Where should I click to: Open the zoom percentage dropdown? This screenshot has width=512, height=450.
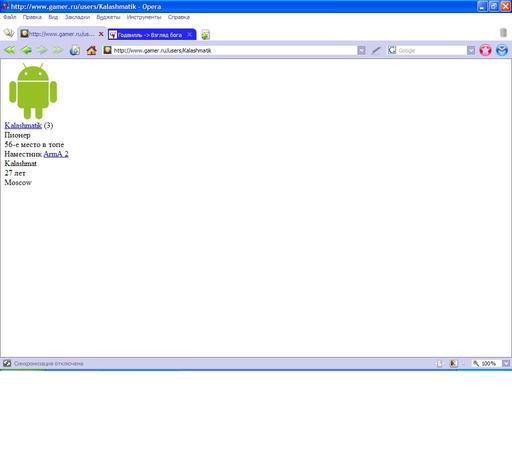coord(506,364)
